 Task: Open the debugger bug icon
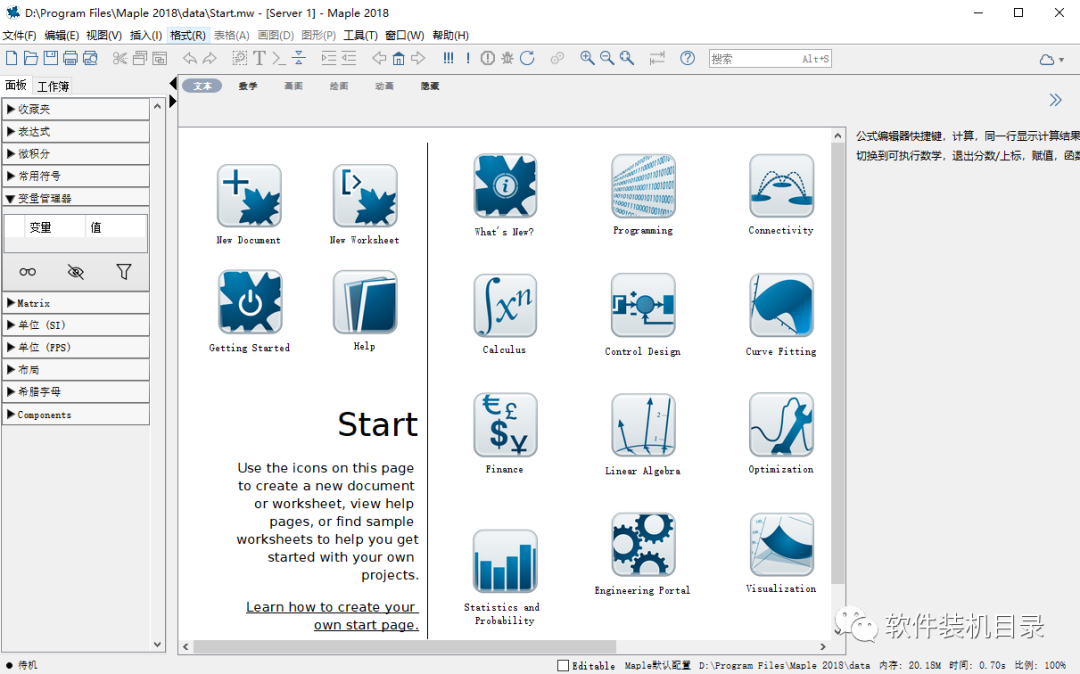pos(508,59)
